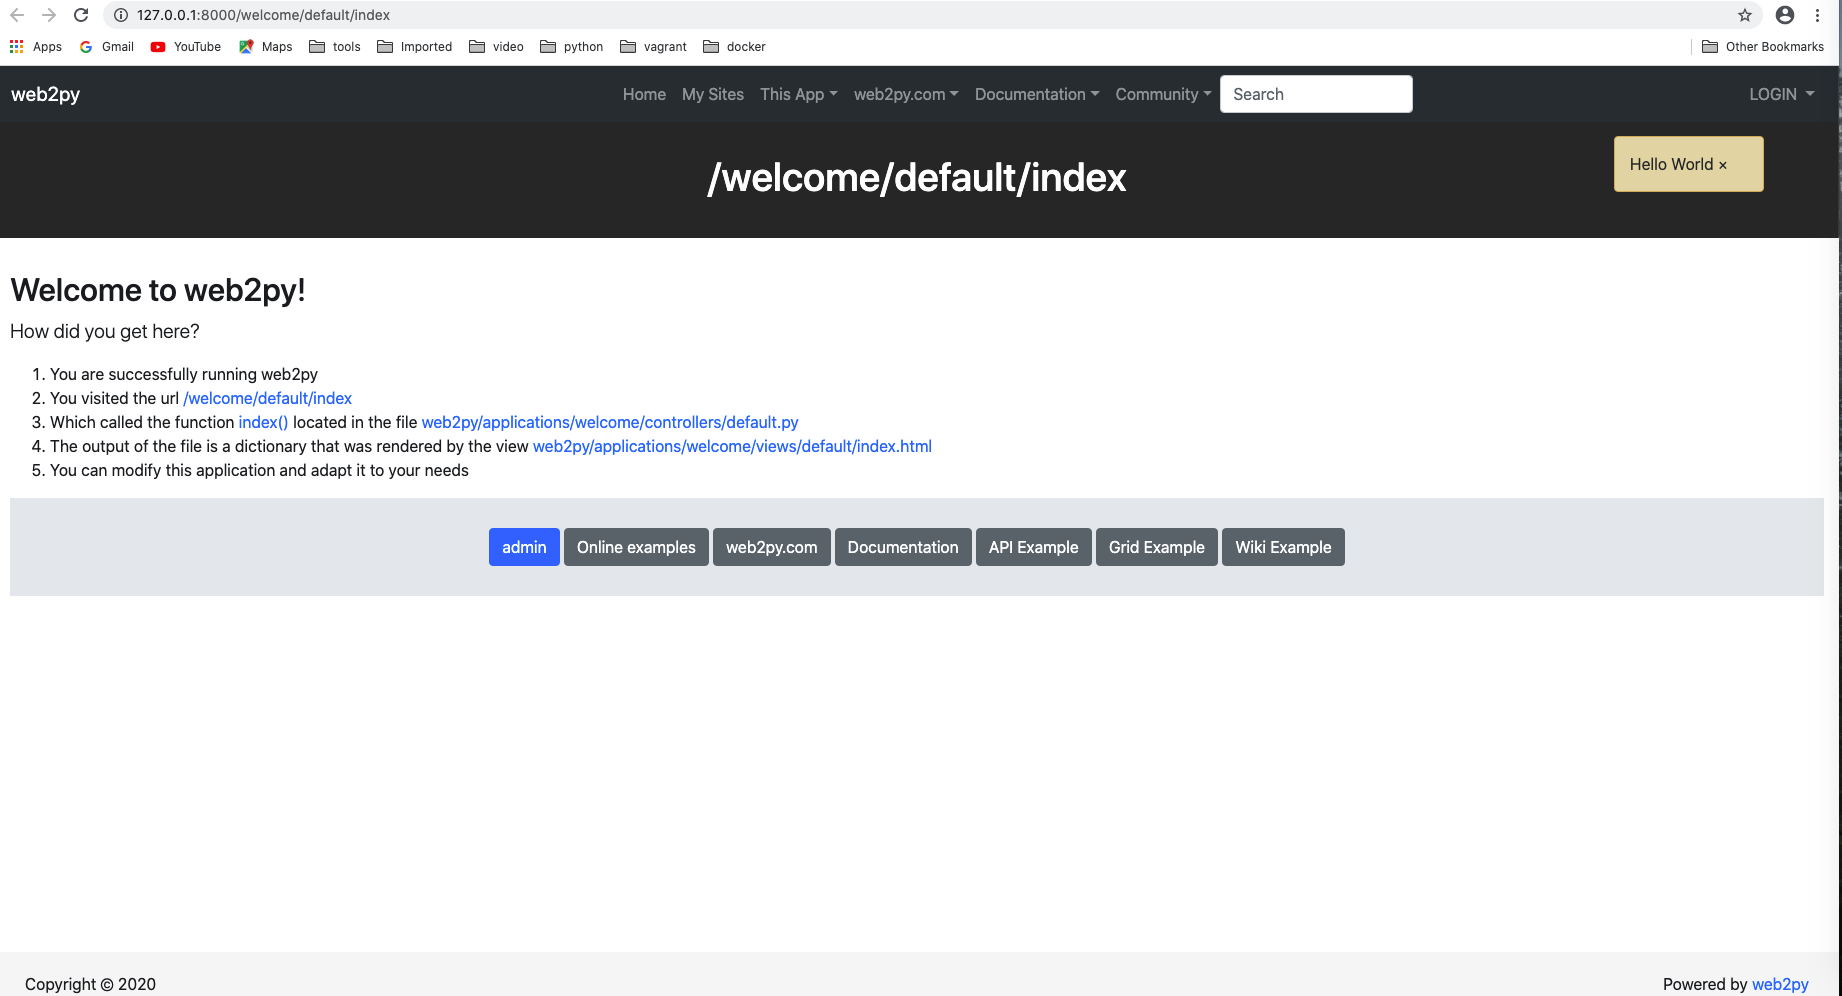Viewport: 1842px width, 996px height.
Task: Open the YouTube bookmark
Action: point(186,47)
